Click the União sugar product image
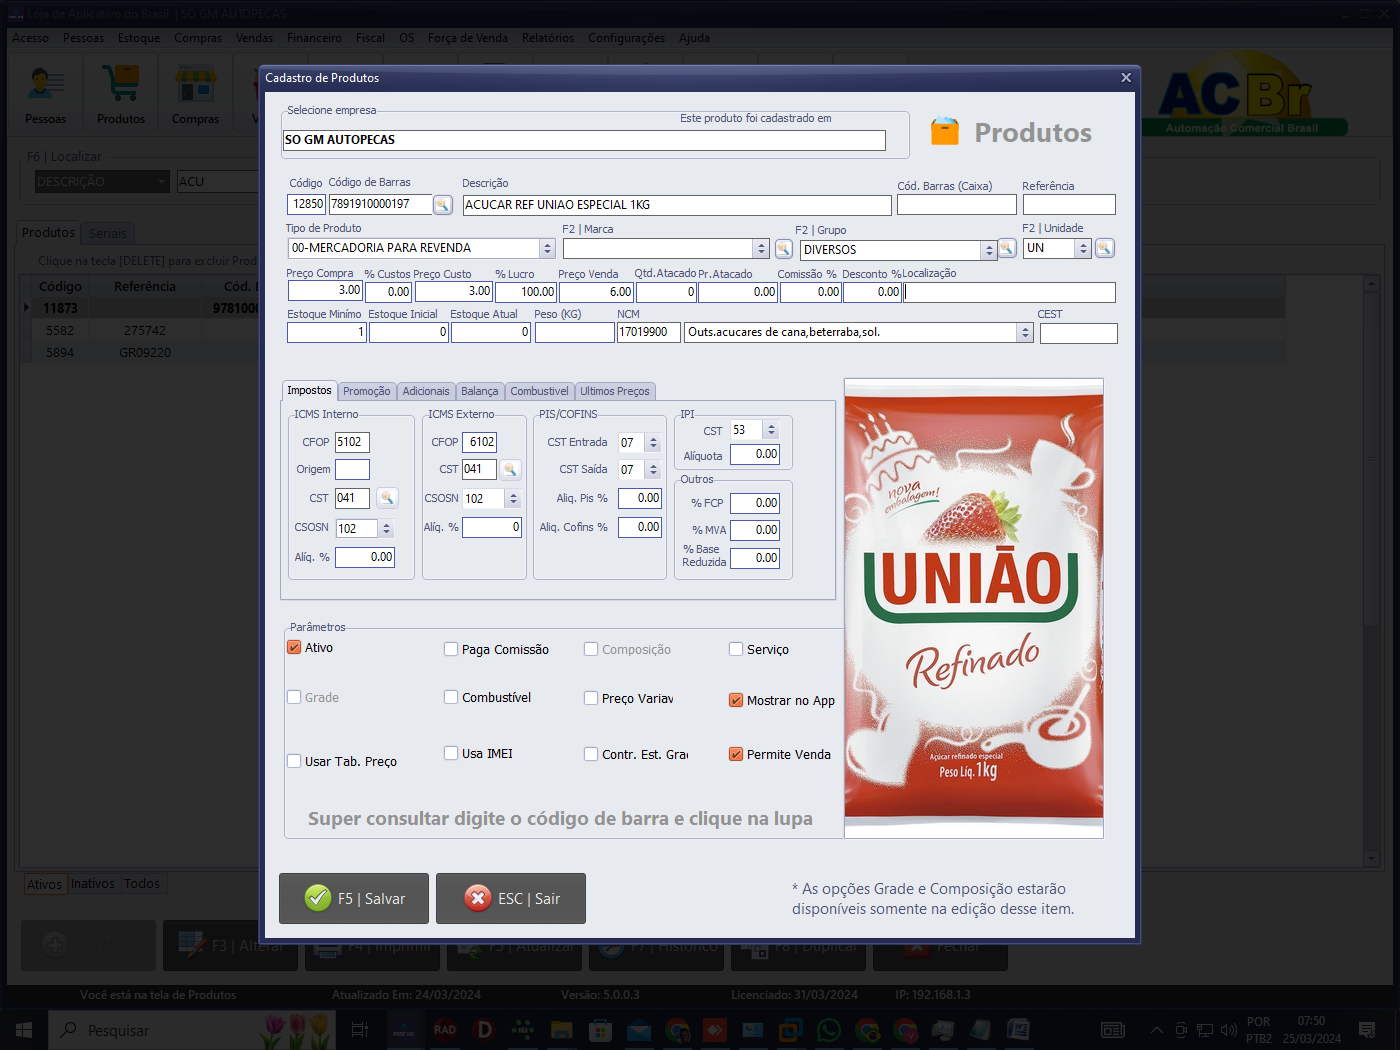Screen dimensions: 1400x1050 coord(974,608)
